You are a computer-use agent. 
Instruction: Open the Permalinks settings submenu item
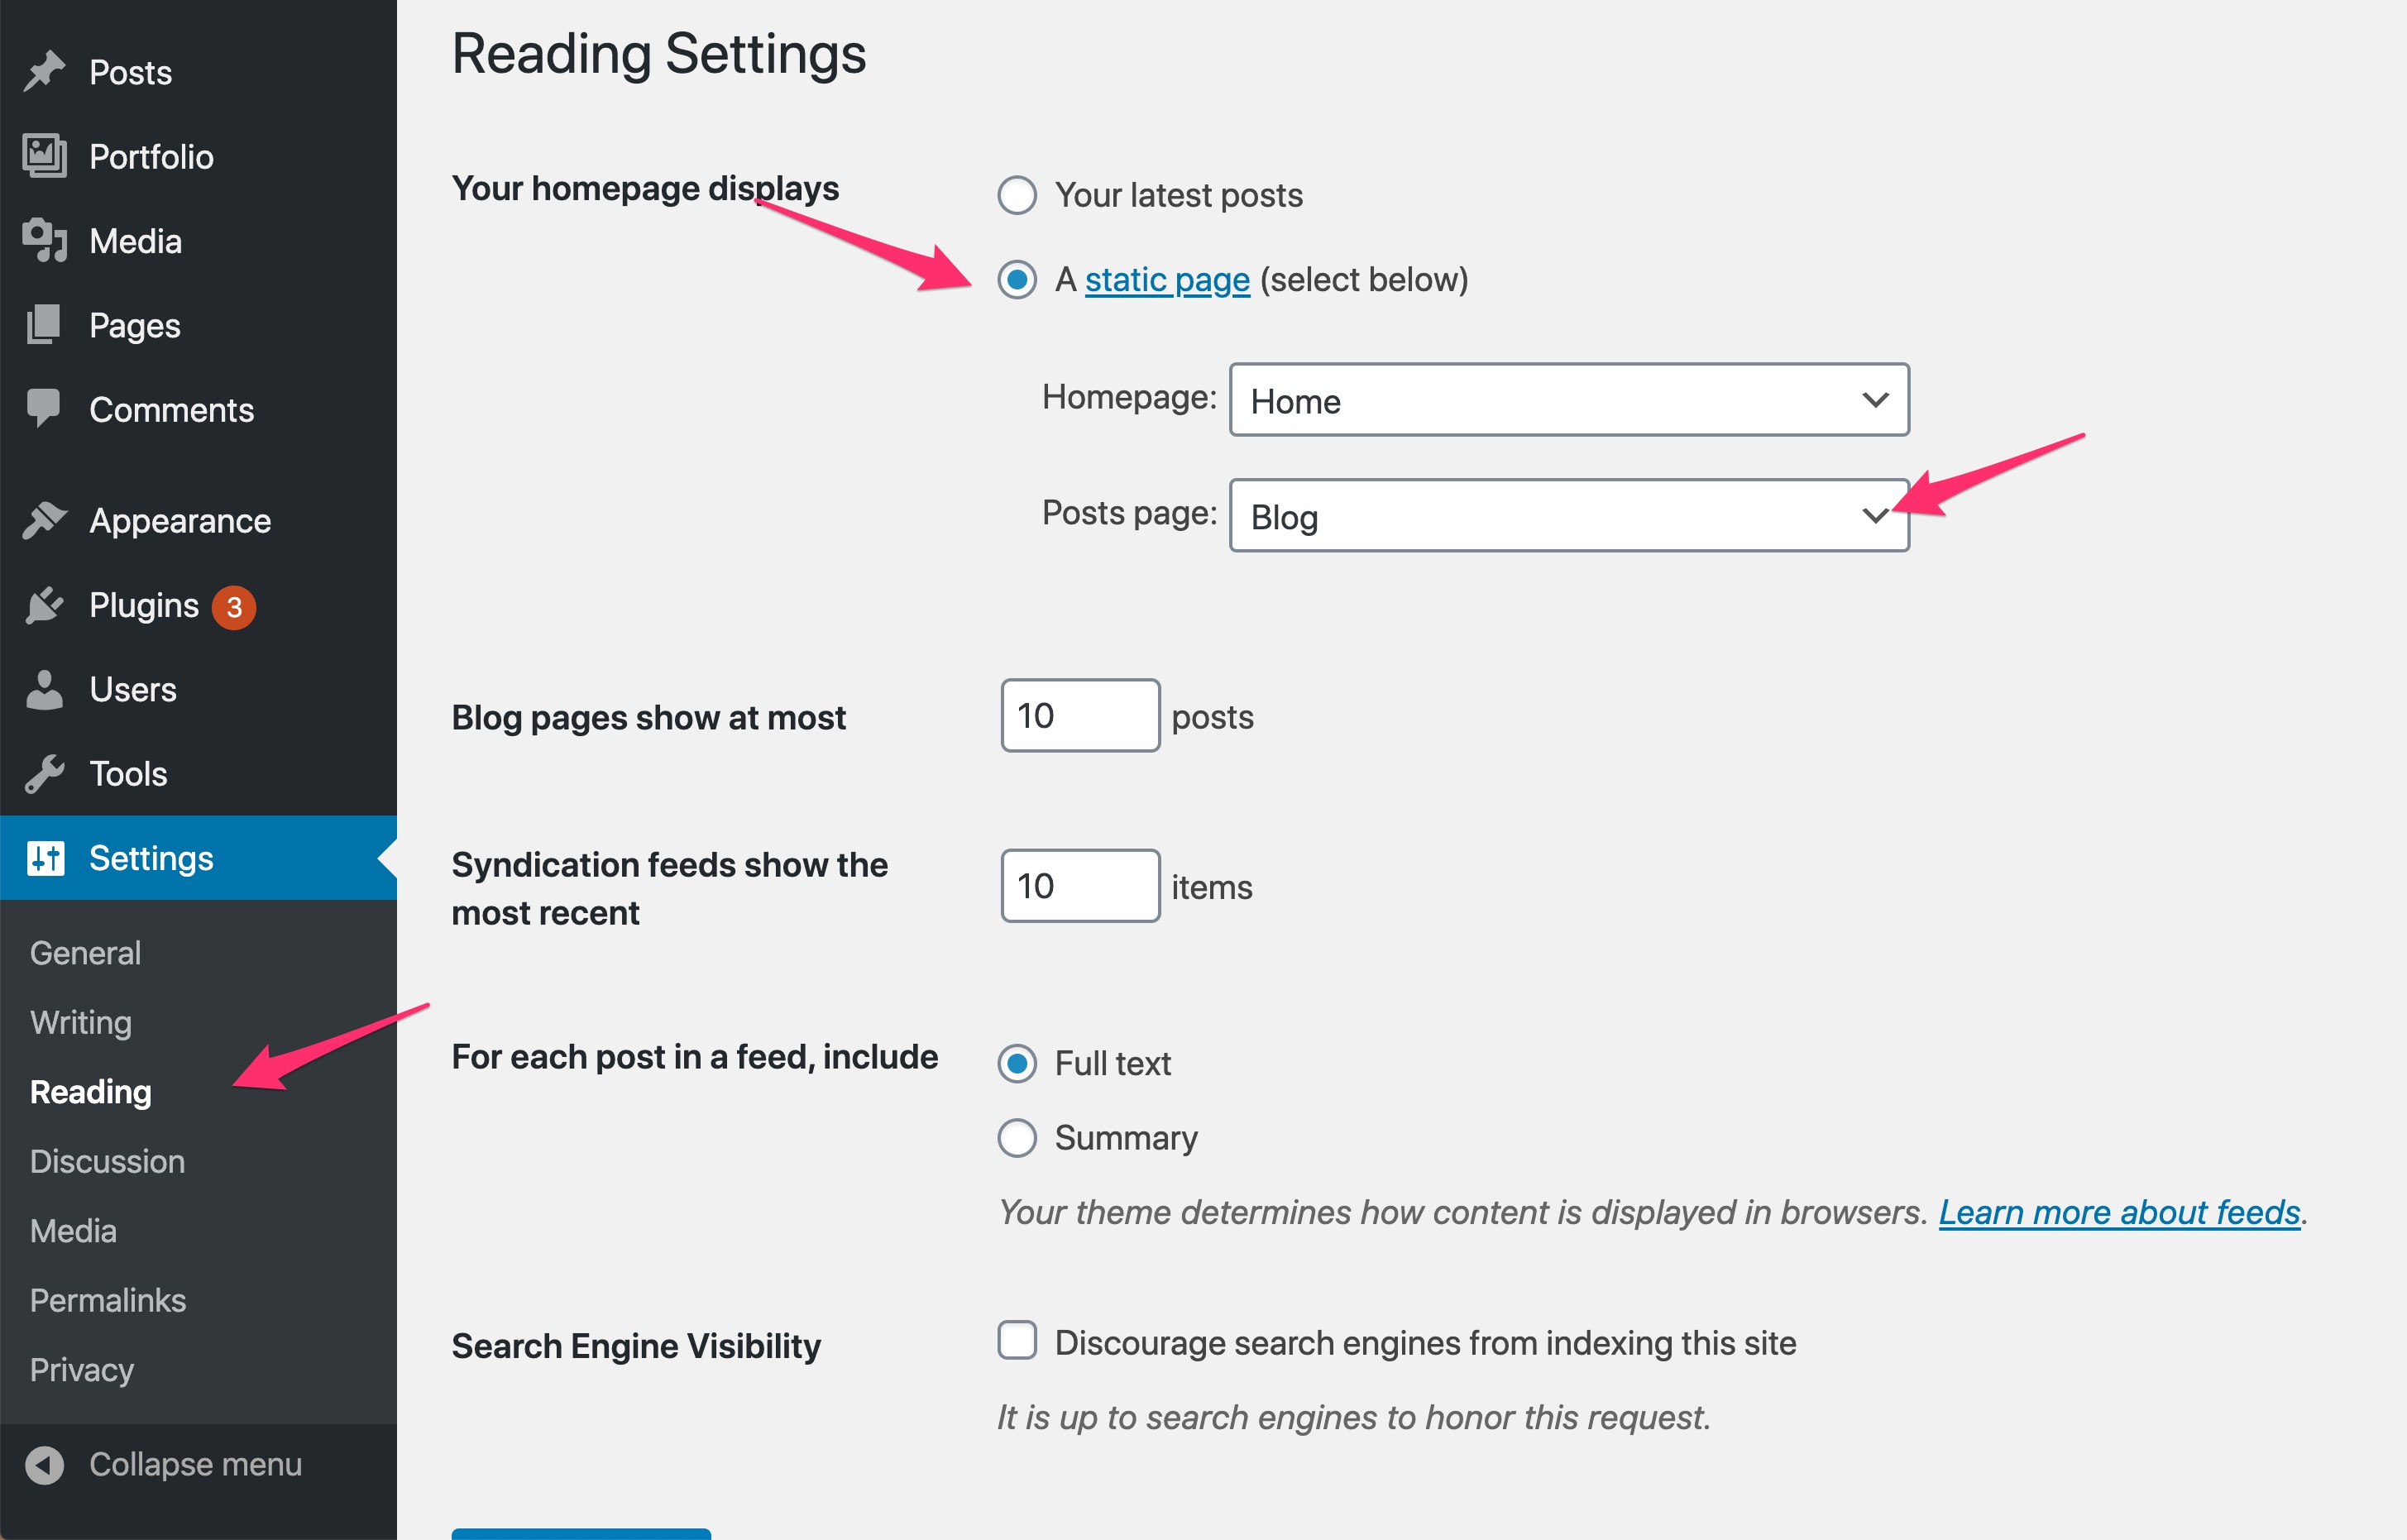(x=108, y=1300)
